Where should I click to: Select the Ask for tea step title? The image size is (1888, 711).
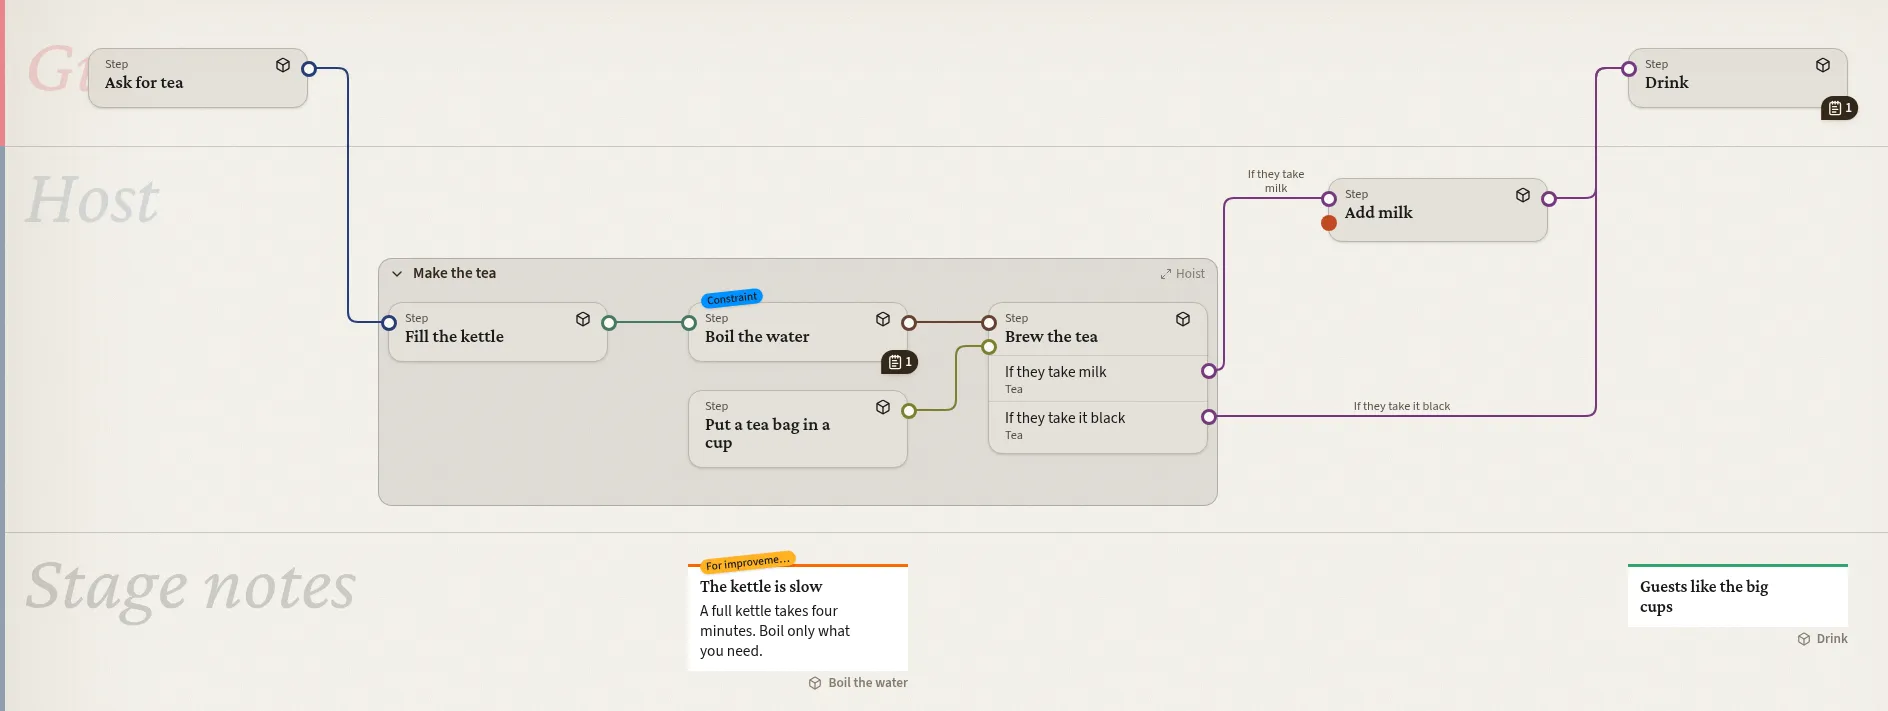click(x=144, y=83)
